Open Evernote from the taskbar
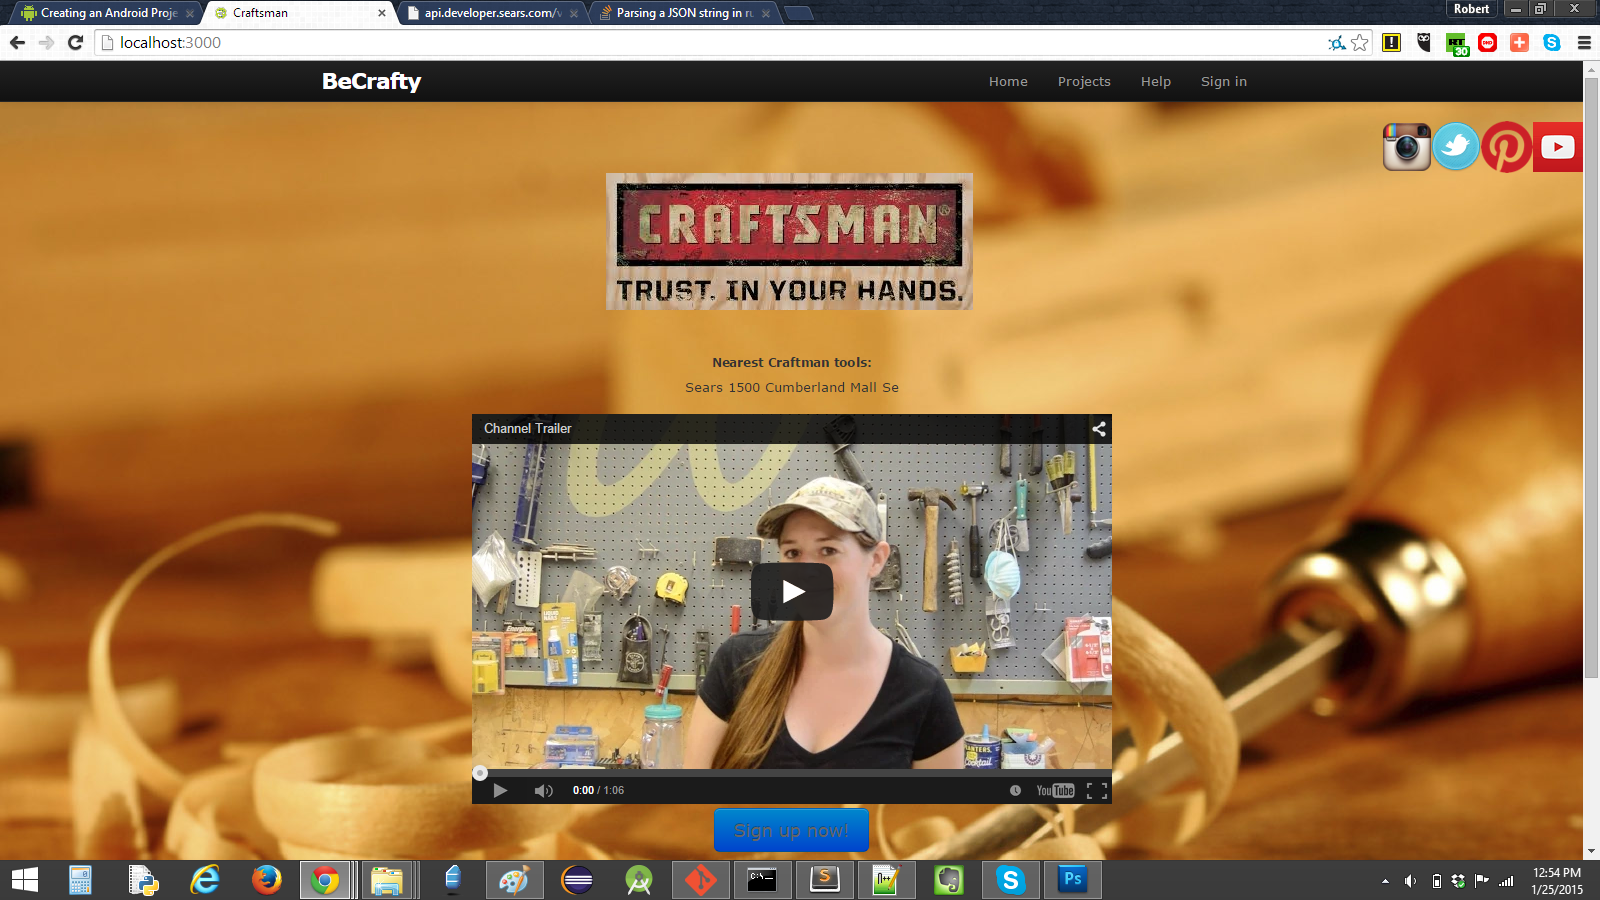Image resolution: width=1600 pixels, height=900 pixels. (x=948, y=880)
